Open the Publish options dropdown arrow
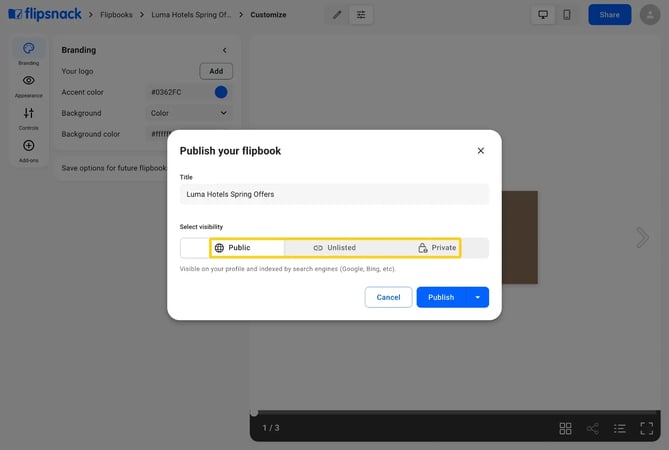The height and width of the screenshot is (450, 669). click(x=477, y=297)
